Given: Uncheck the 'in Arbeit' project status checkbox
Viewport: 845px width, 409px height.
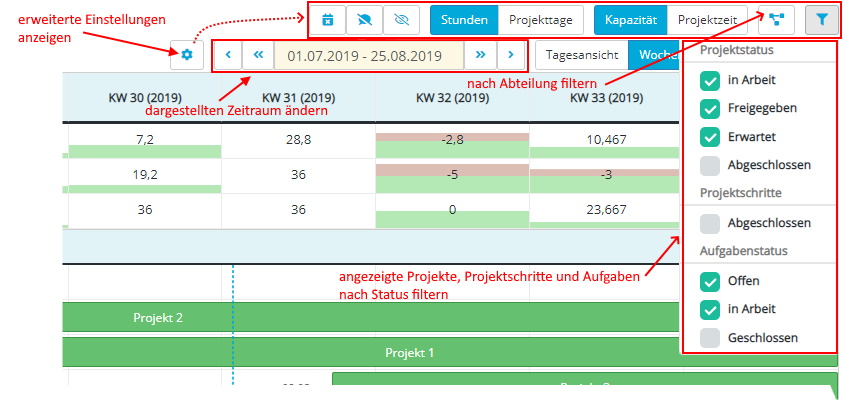Looking at the screenshot, I should 710,80.
